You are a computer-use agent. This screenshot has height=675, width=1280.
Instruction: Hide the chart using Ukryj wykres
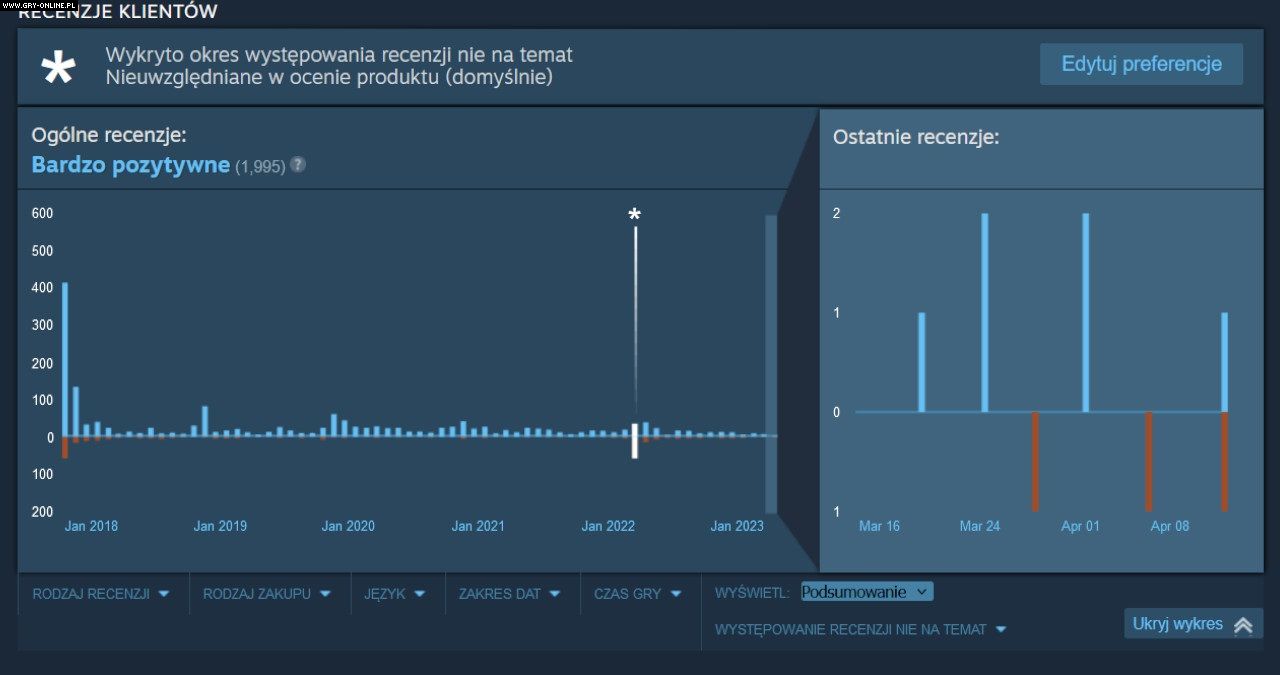point(1178,624)
